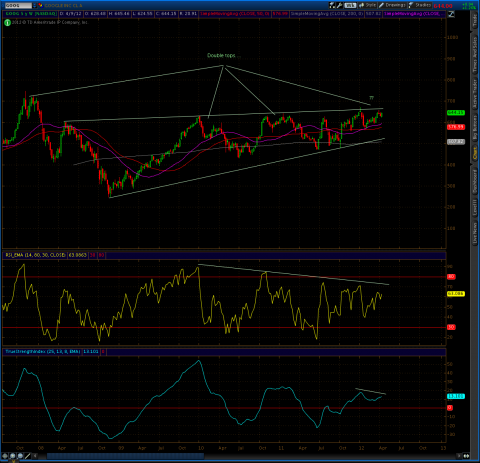
Task: Click the GOOG symbol input field
Action: coord(18,5)
